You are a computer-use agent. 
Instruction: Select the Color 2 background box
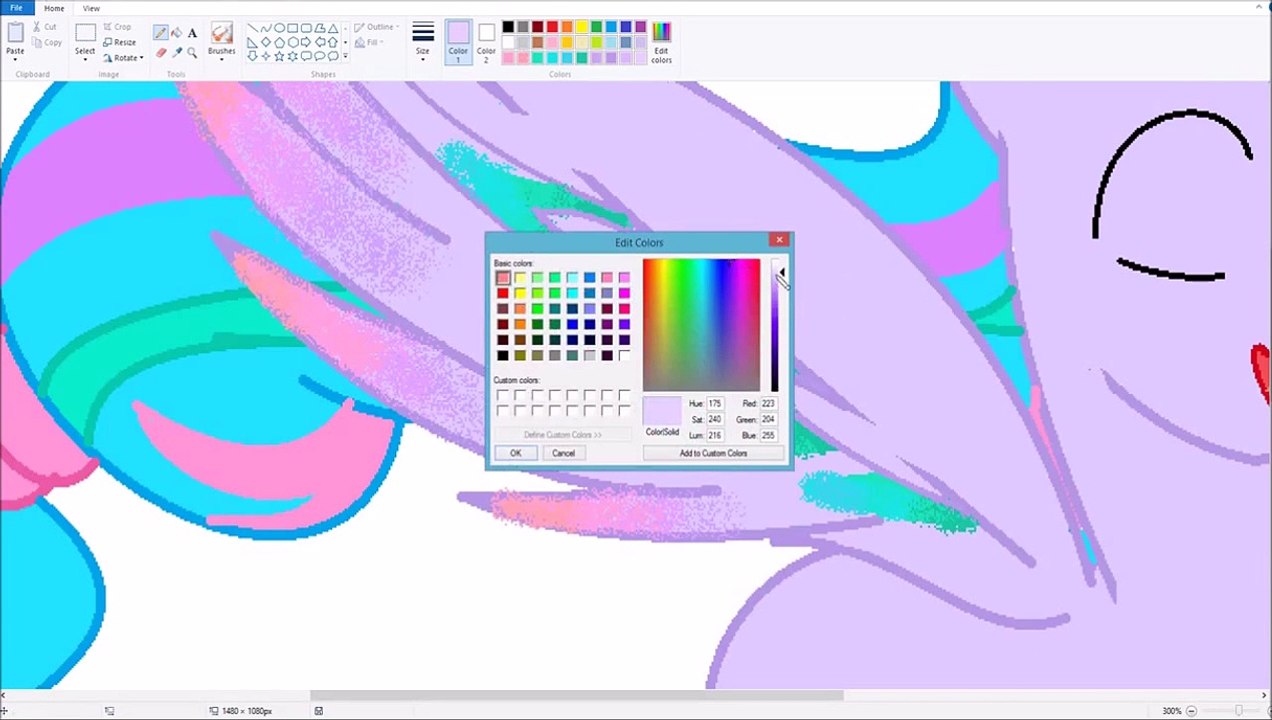pyautogui.click(x=486, y=42)
